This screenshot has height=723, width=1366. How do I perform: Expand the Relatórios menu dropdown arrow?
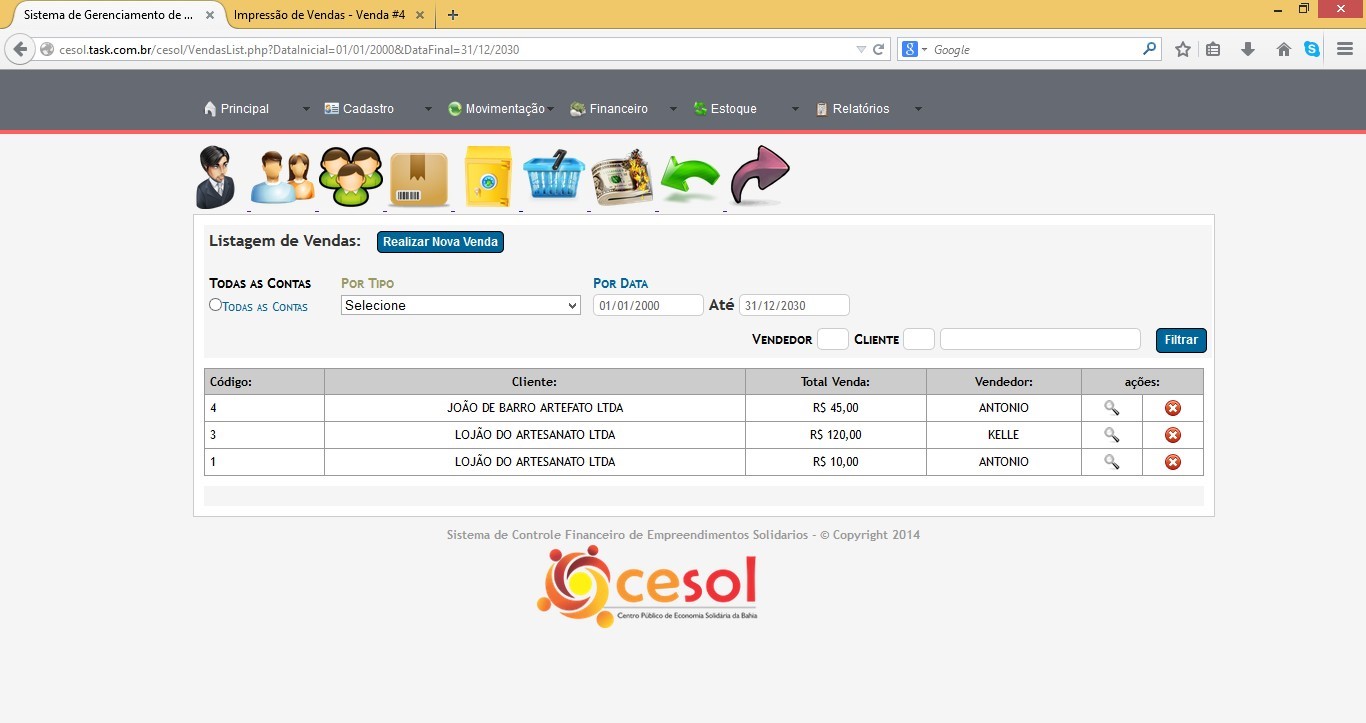pyautogui.click(x=918, y=109)
